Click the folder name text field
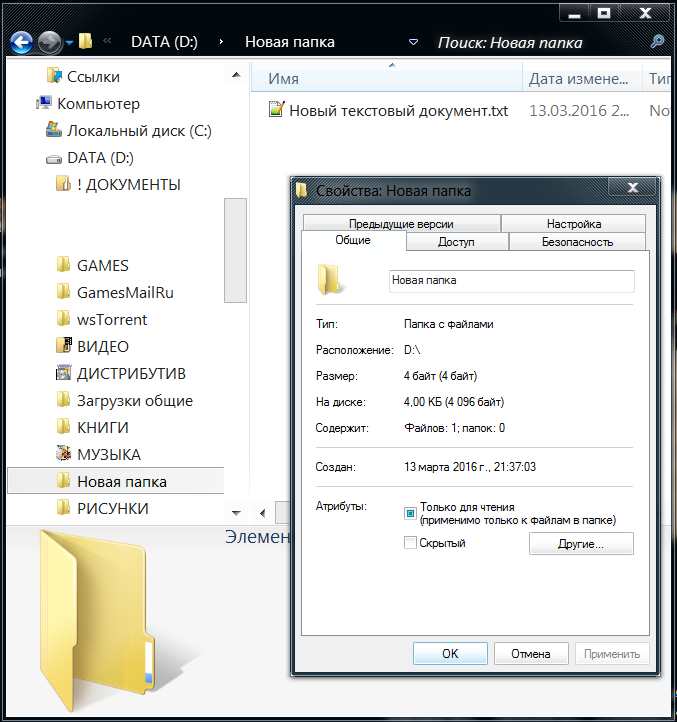677x722 pixels. pyautogui.click(x=510, y=281)
